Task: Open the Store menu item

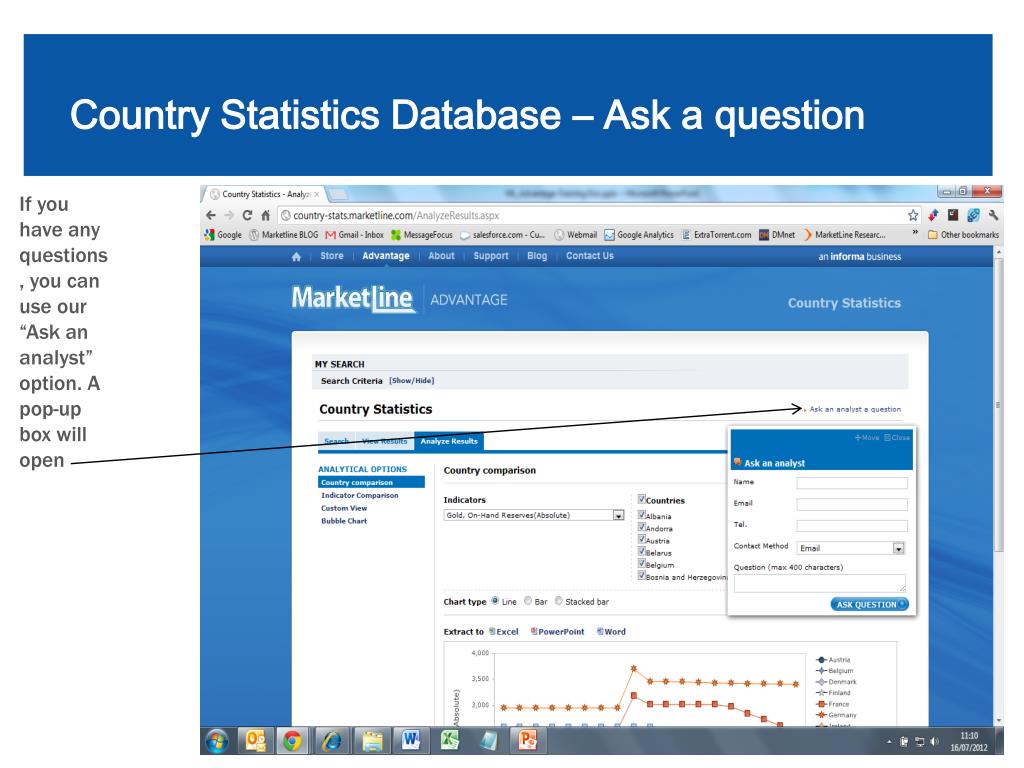Action: click(332, 256)
